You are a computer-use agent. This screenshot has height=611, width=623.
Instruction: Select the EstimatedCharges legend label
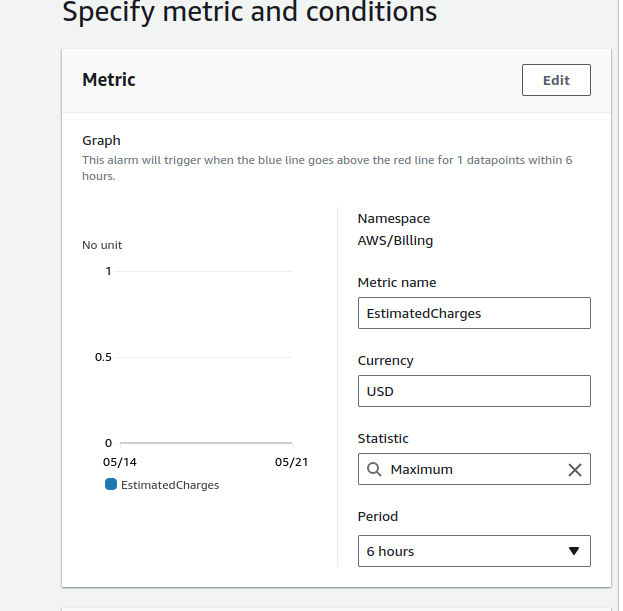[x=170, y=485]
